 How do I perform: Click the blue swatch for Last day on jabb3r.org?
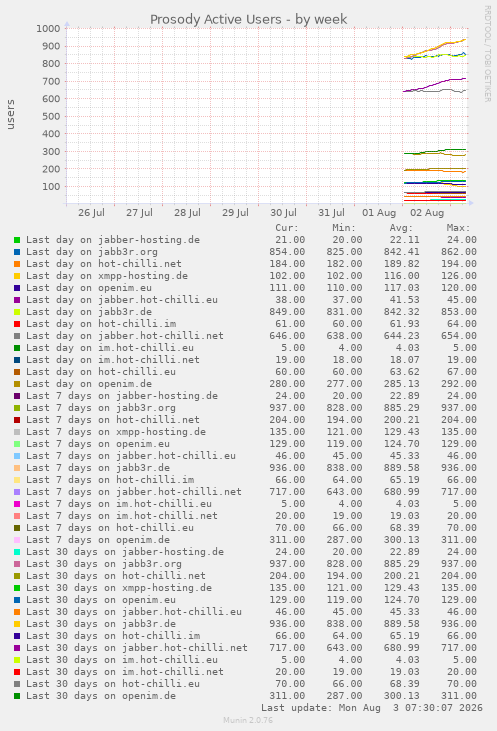pyautogui.click(x=17, y=252)
